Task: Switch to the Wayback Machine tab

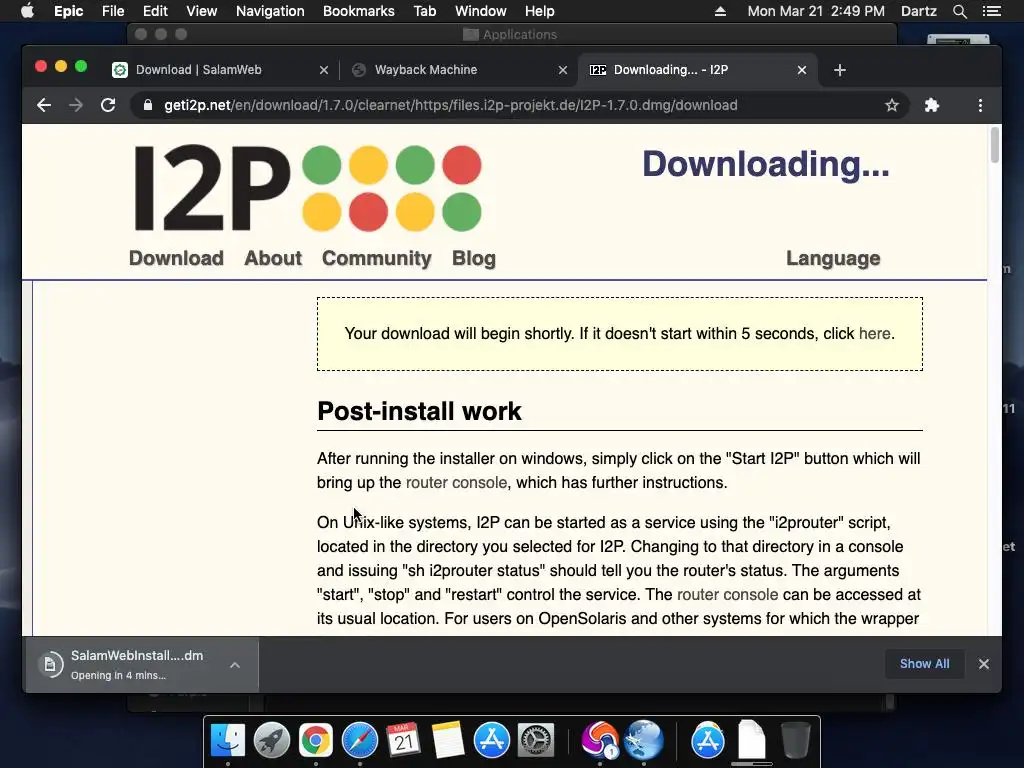Action: tap(457, 70)
